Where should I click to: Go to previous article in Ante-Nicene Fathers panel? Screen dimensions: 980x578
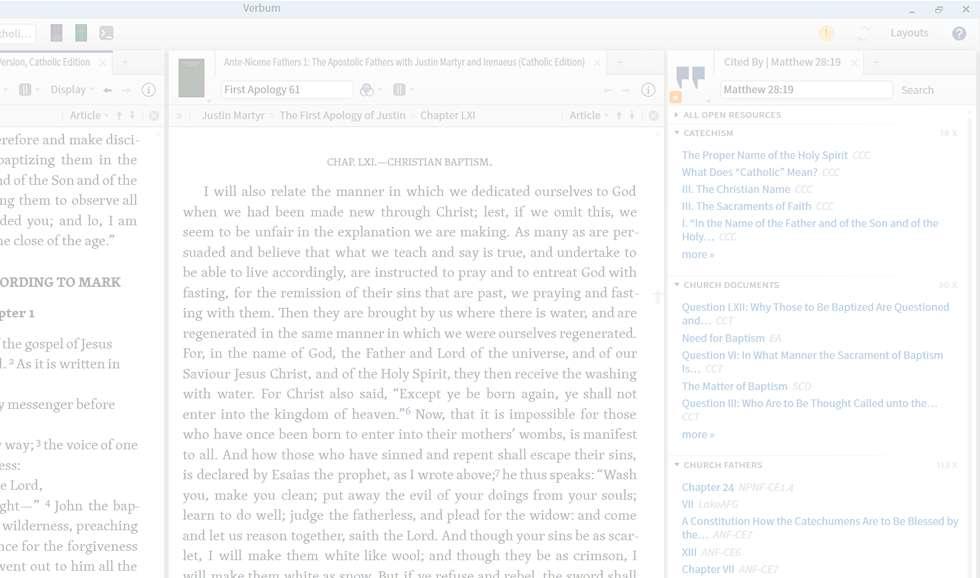pyautogui.click(x=619, y=115)
